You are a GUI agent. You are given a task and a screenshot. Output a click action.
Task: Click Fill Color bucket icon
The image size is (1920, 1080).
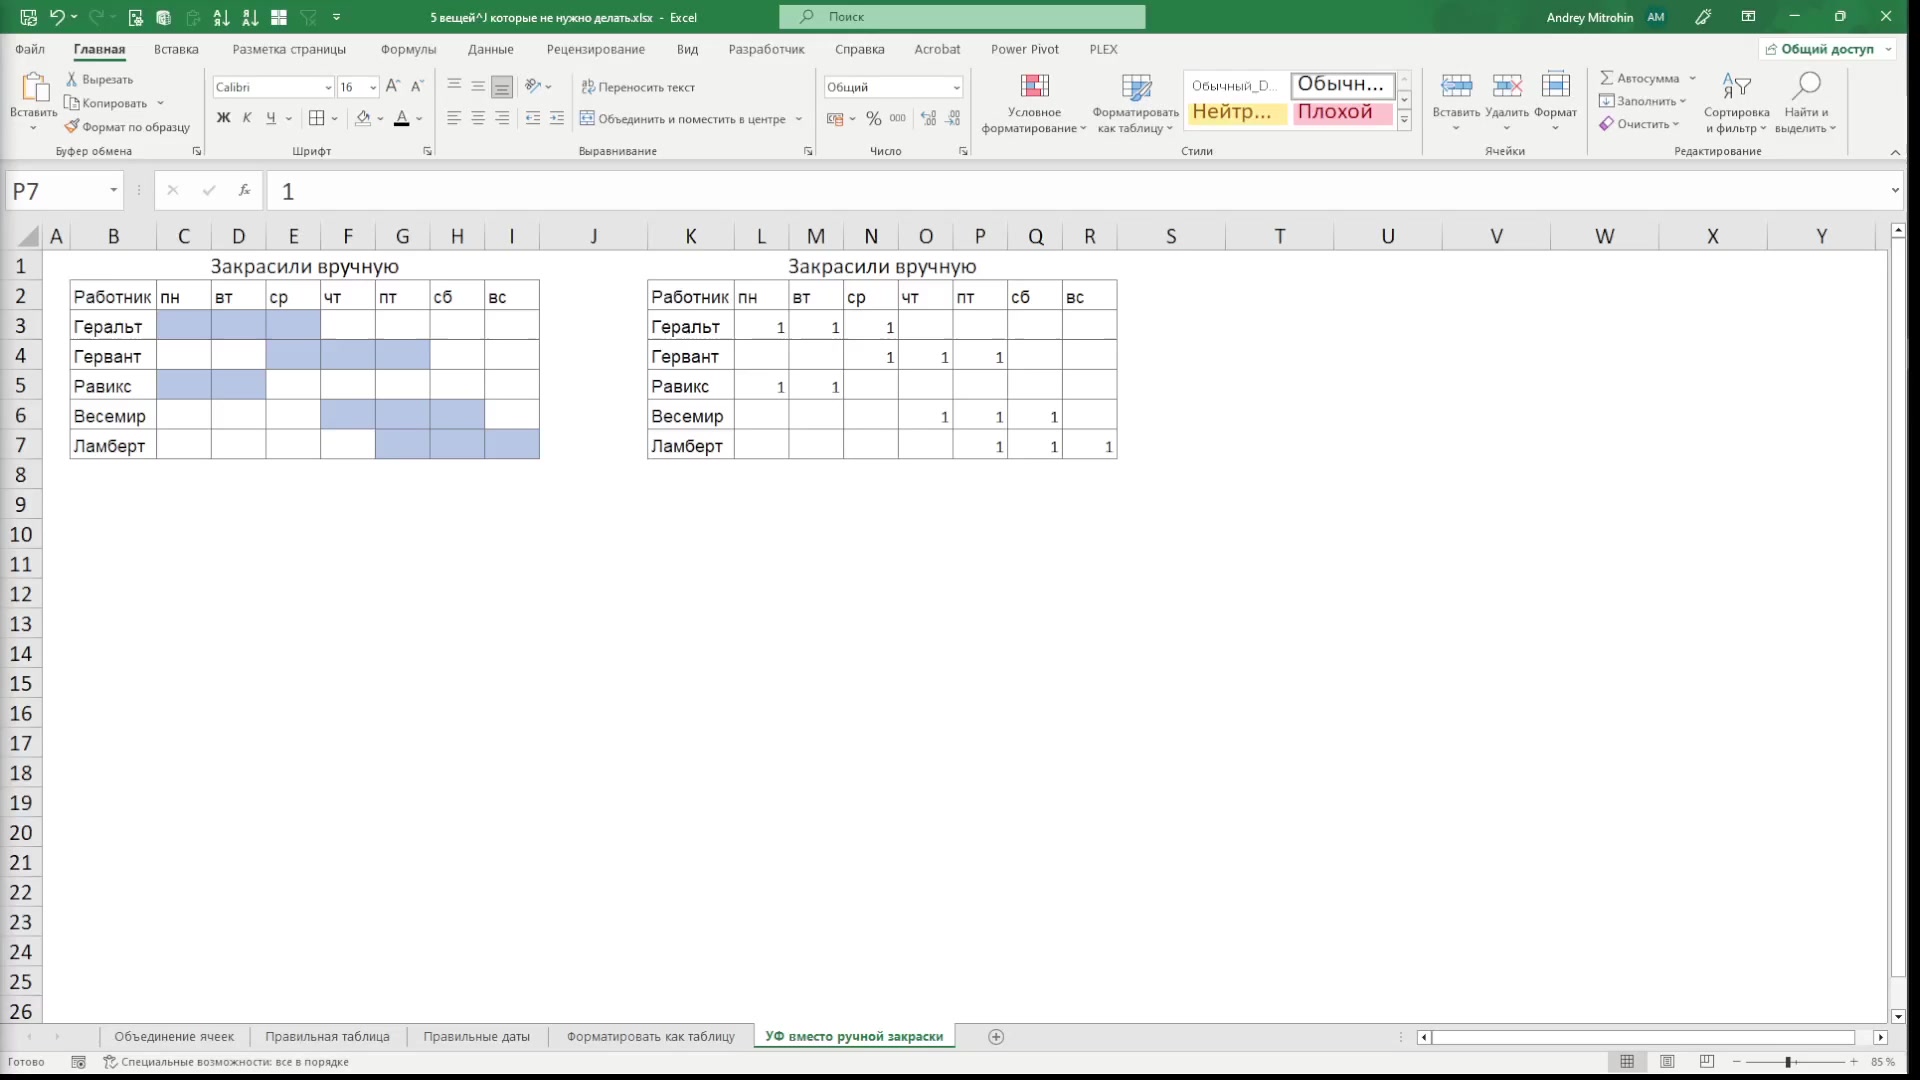(x=363, y=118)
